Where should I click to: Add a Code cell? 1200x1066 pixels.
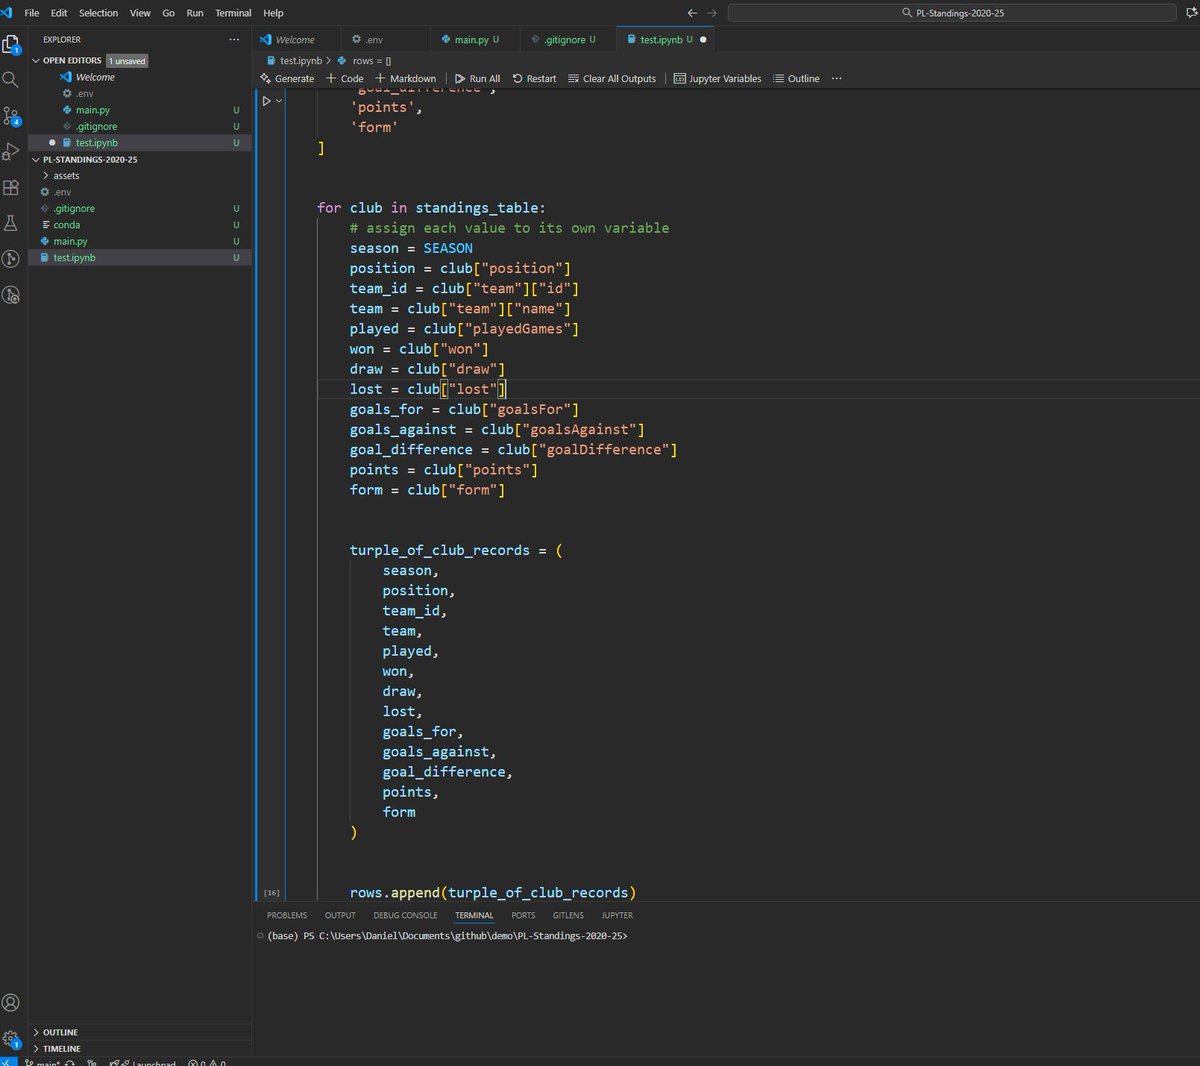click(x=345, y=79)
